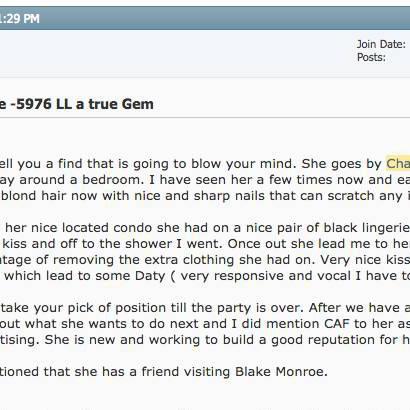Click the highlighted yellow search term
Image resolution: width=410 pixels, height=410 pixels.
pyautogui.click(x=398, y=163)
